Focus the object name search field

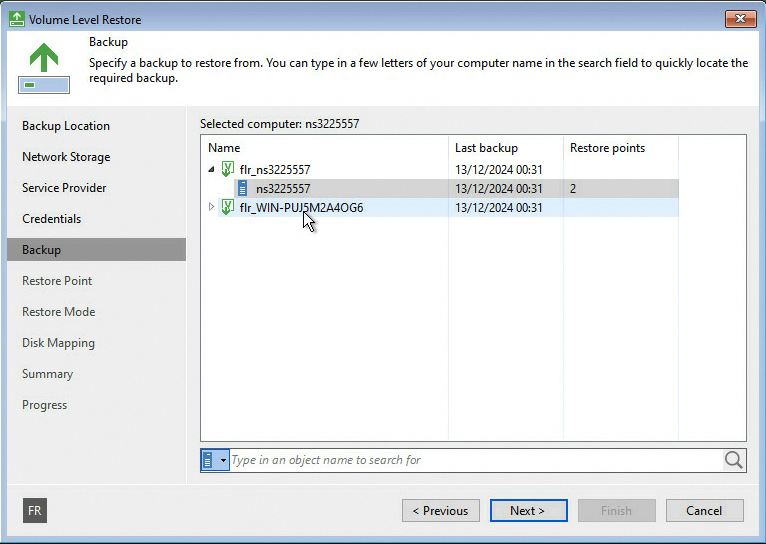click(x=475, y=460)
